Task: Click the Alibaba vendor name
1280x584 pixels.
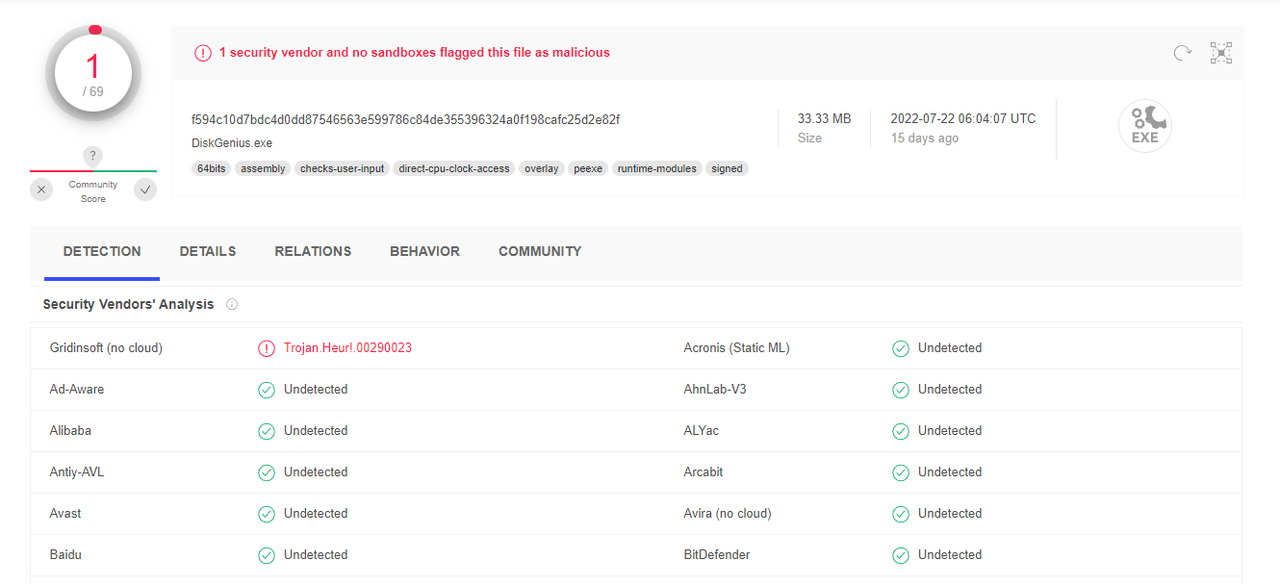Action: [x=71, y=431]
